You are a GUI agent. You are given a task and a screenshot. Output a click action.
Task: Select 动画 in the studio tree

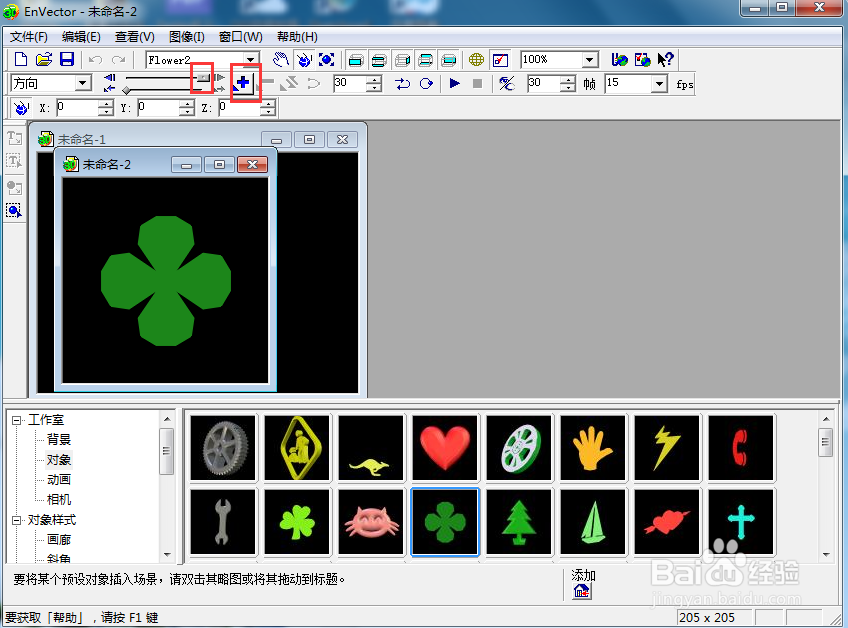59,480
